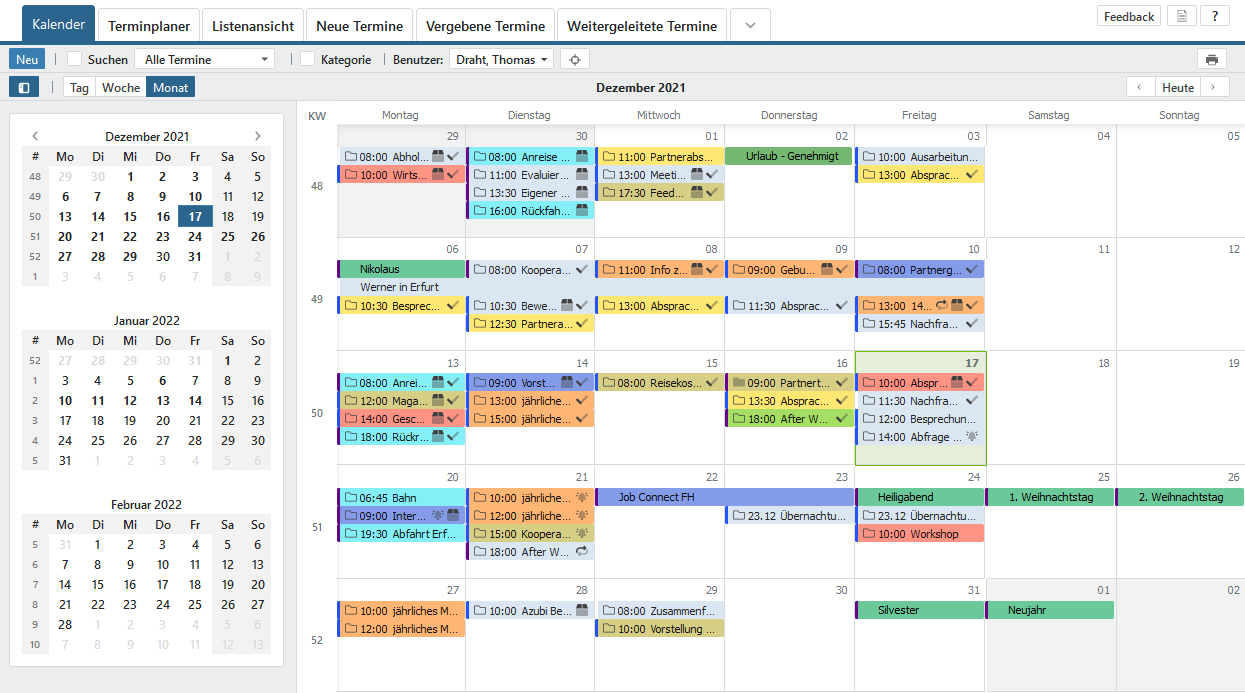Toggle the sidebar panel icon
The height and width of the screenshot is (693, 1245).
click(x=24, y=87)
